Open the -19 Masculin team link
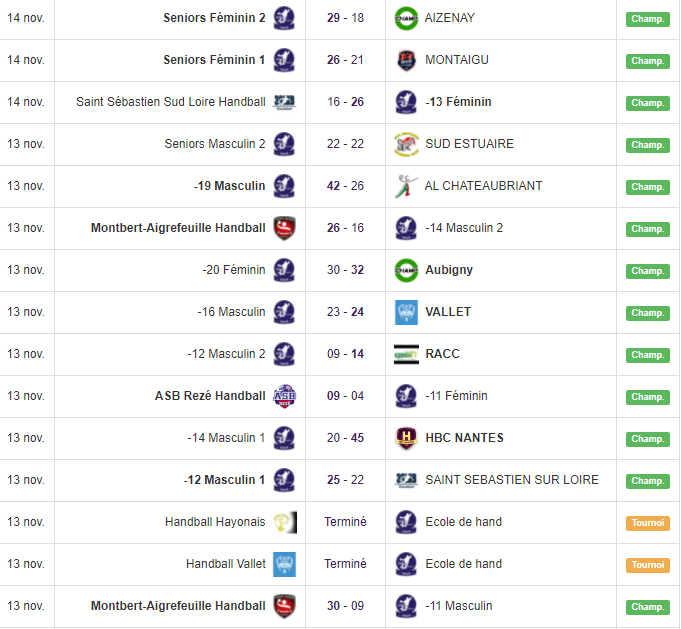 pyautogui.click(x=229, y=186)
